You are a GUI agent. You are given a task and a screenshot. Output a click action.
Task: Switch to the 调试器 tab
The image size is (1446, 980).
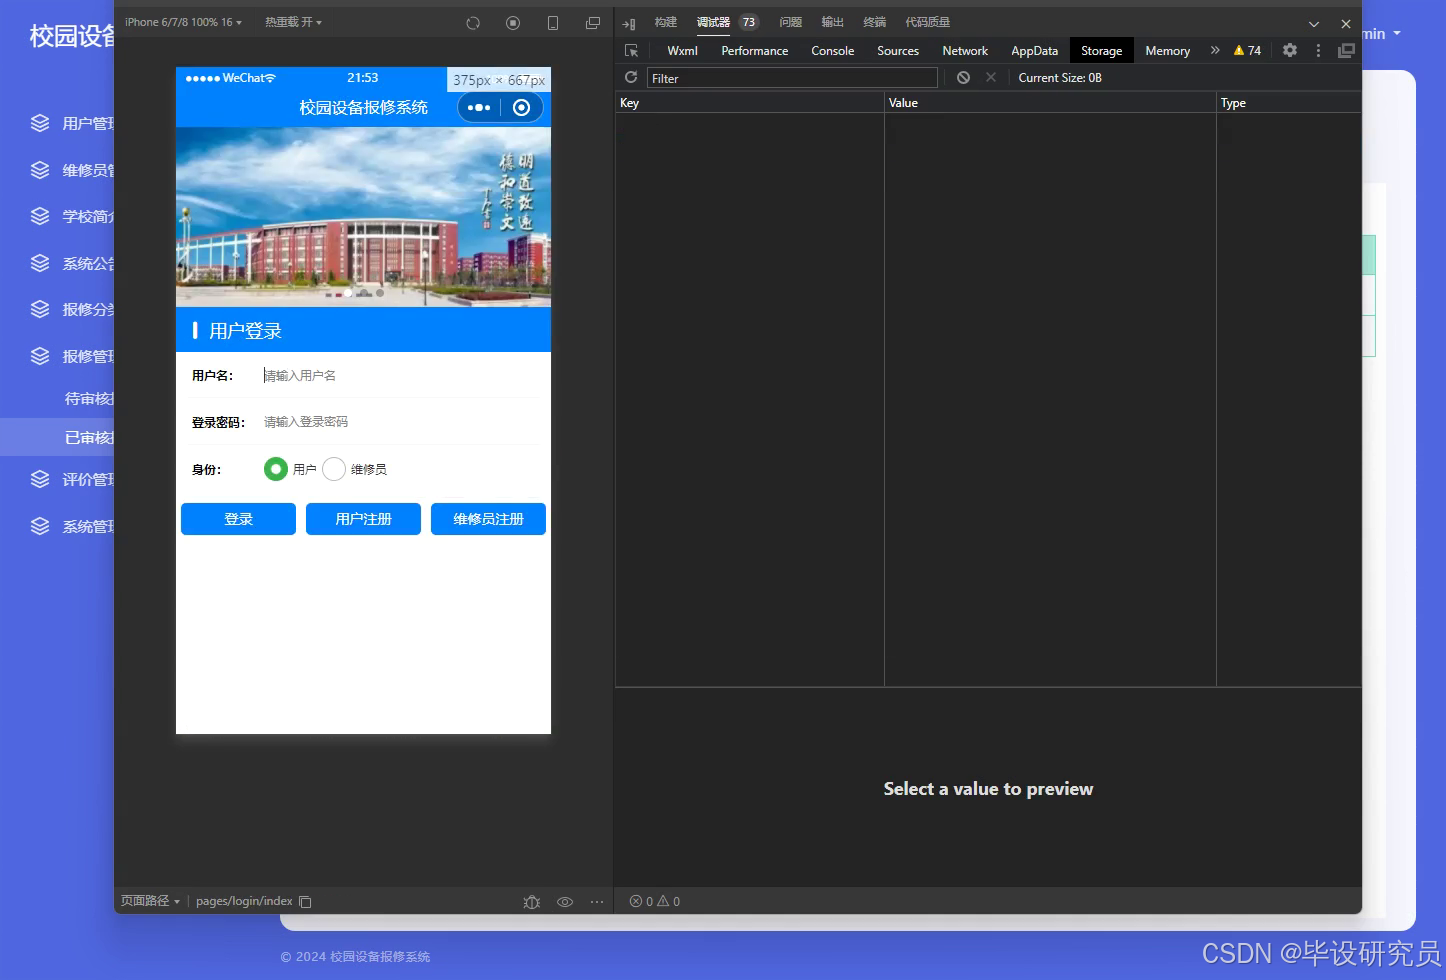[x=713, y=22]
